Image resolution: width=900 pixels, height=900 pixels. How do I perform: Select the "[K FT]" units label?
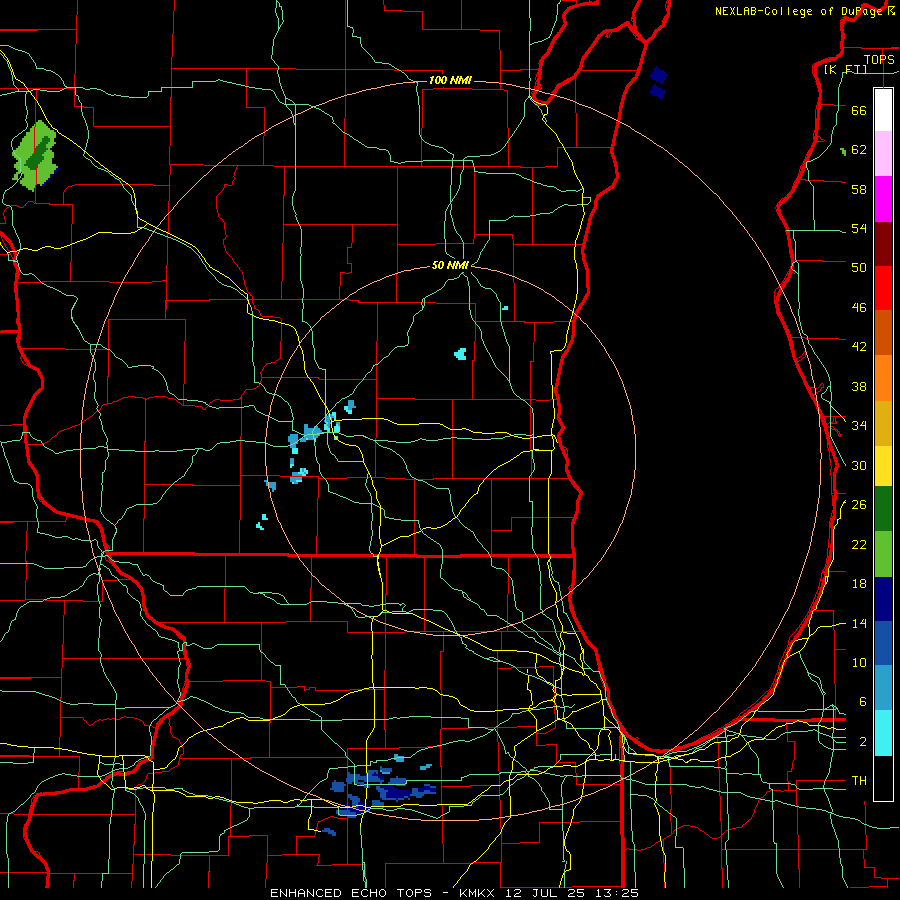(845, 70)
